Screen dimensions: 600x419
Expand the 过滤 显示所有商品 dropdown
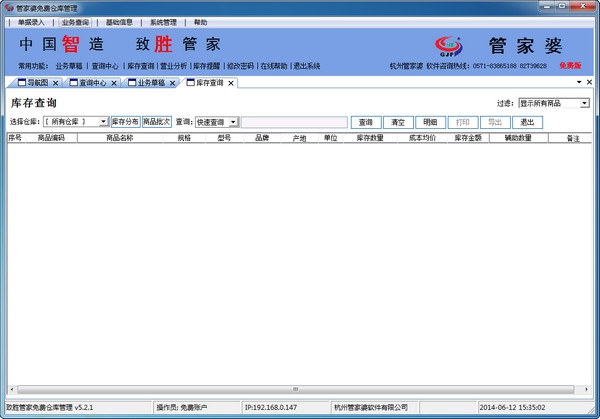click(584, 103)
